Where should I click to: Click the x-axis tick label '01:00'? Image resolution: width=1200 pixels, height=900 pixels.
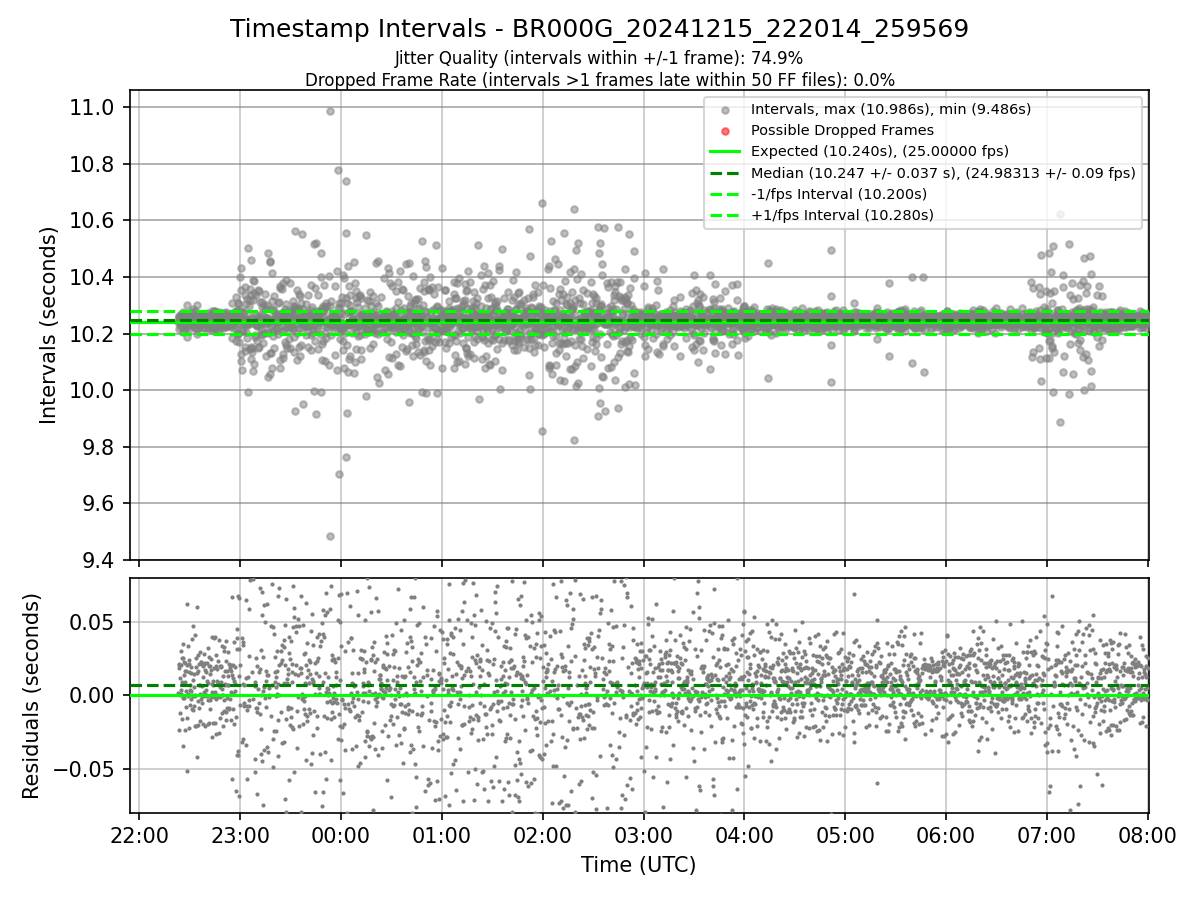(x=442, y=834)
